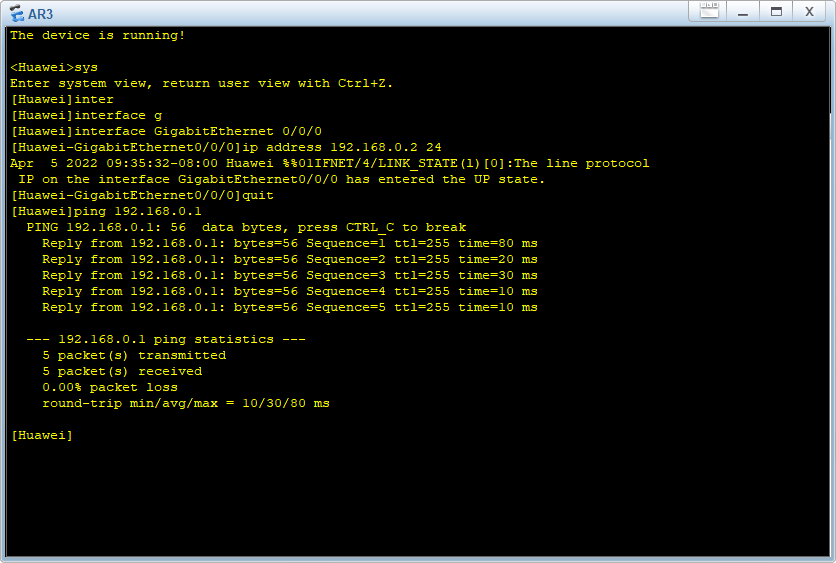Click the '[Huawei]interface g' line
The width and height of the screenshot is (836, 563).
tap(86, 116)
